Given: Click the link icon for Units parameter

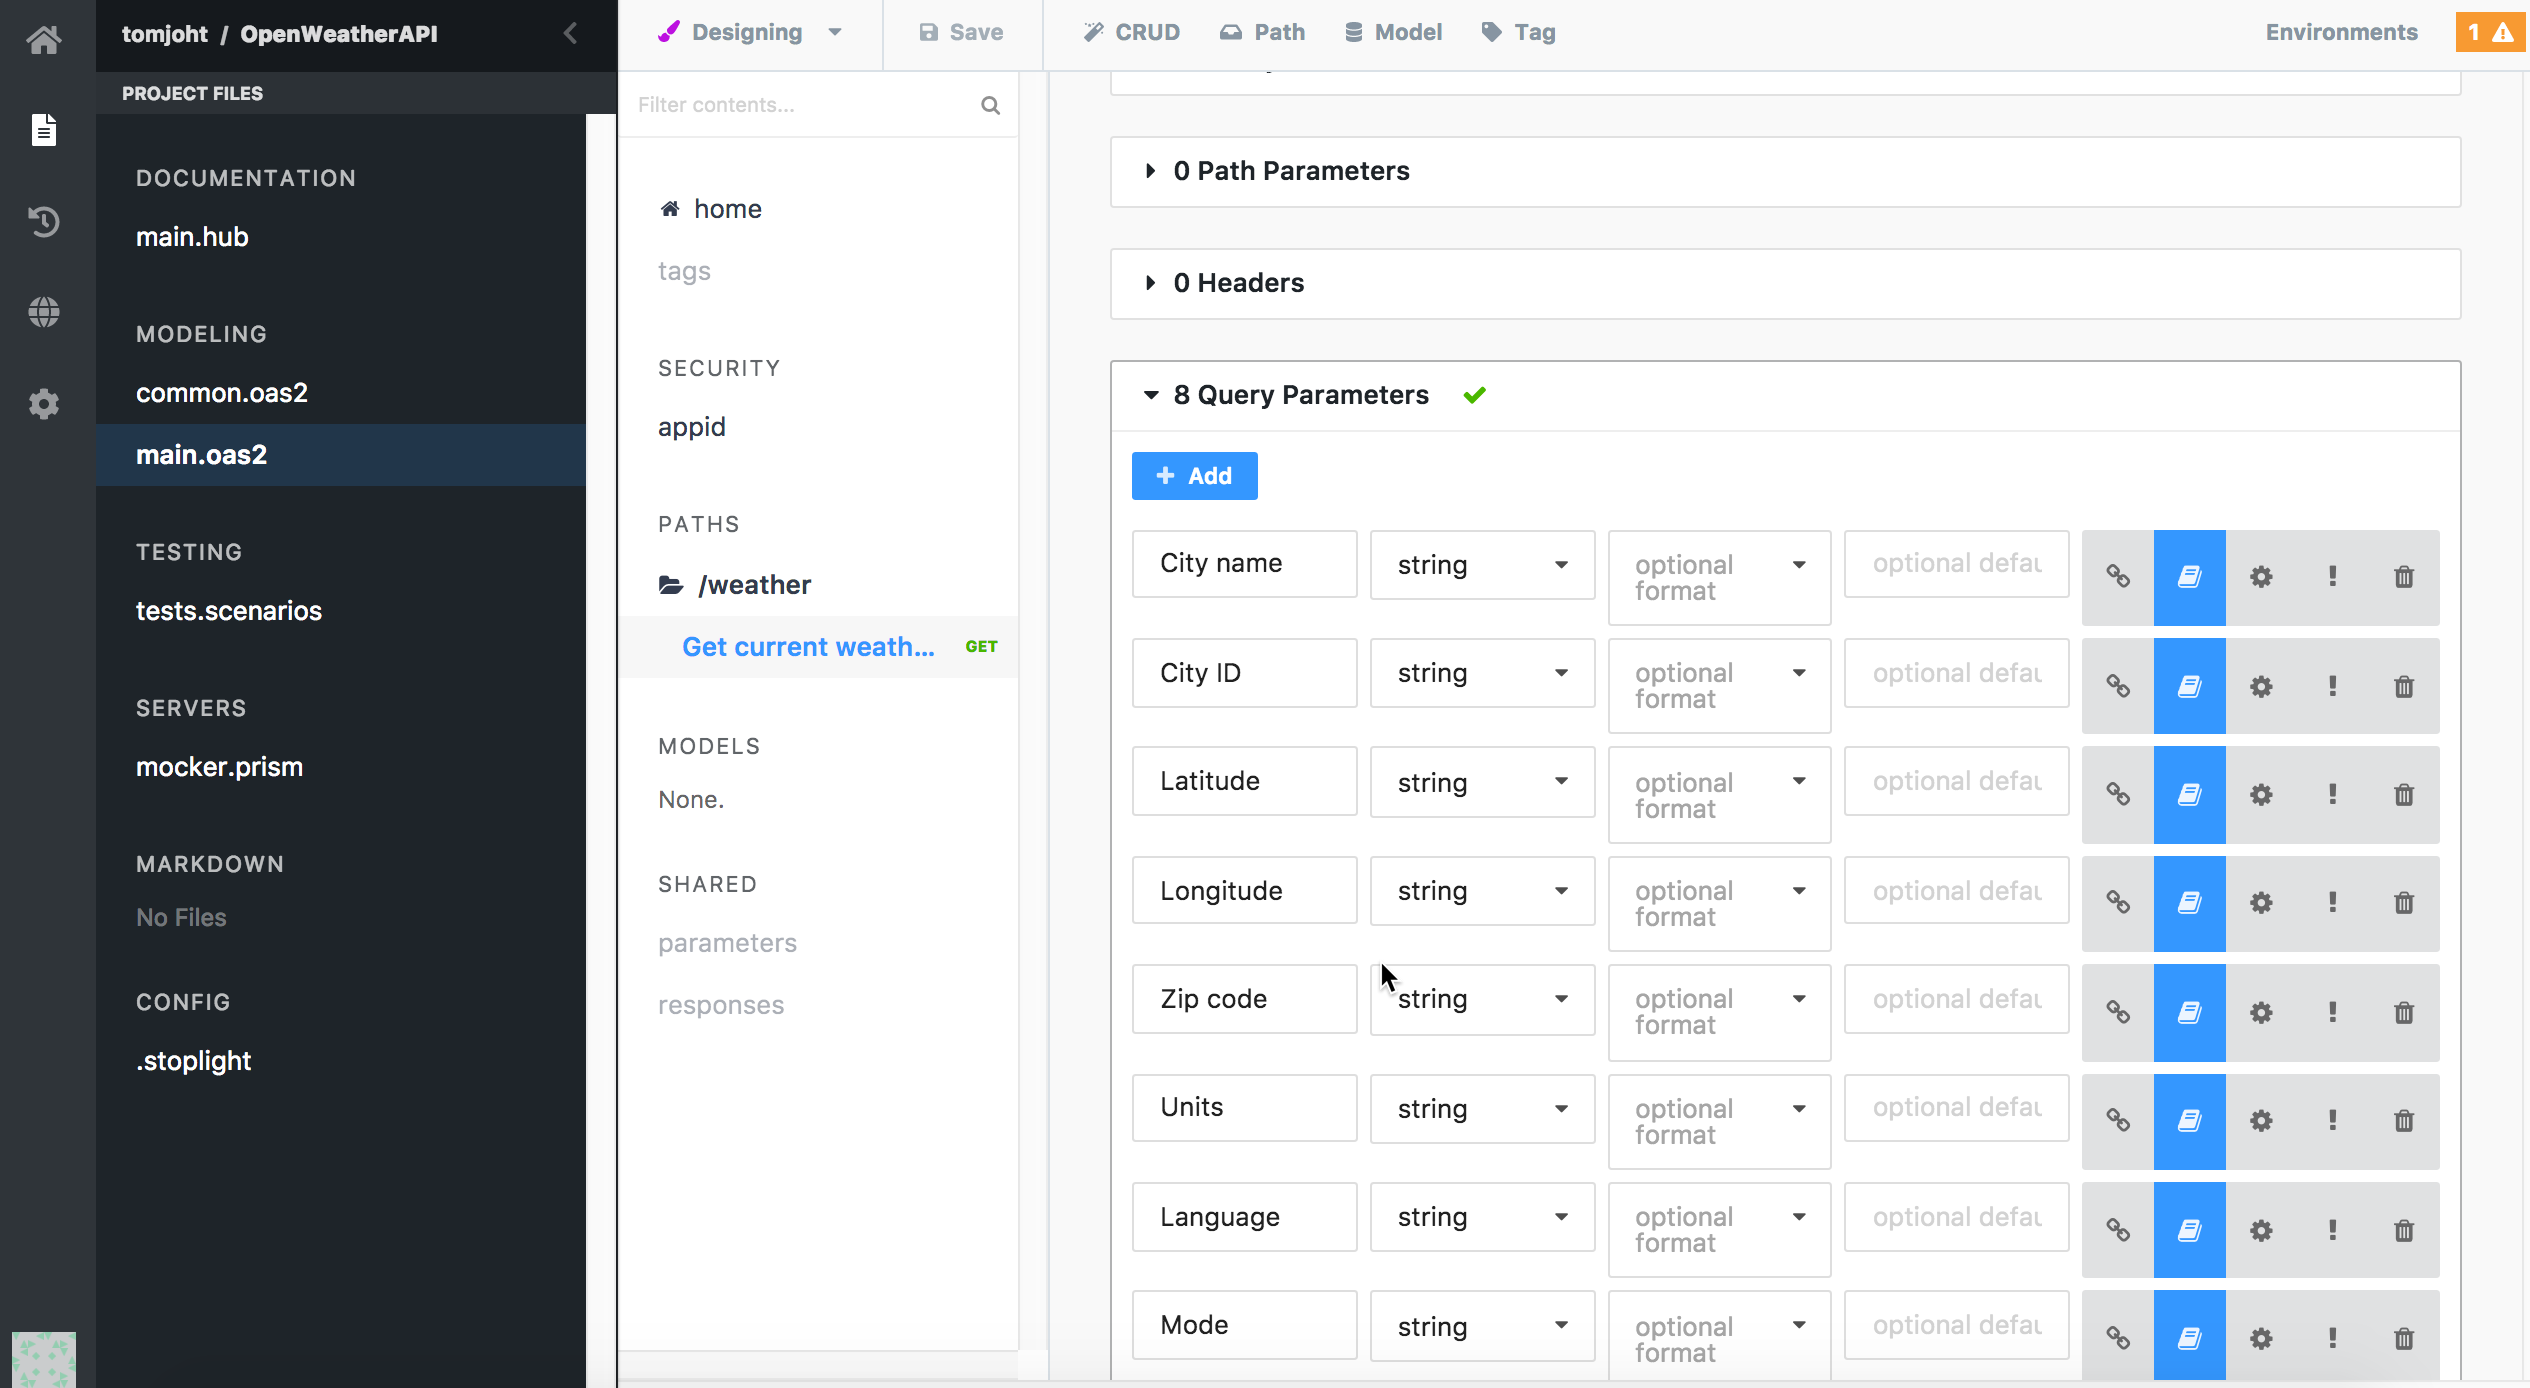Looking at the screenshot, I should pyautogui.click(x=2118, y=1120).
